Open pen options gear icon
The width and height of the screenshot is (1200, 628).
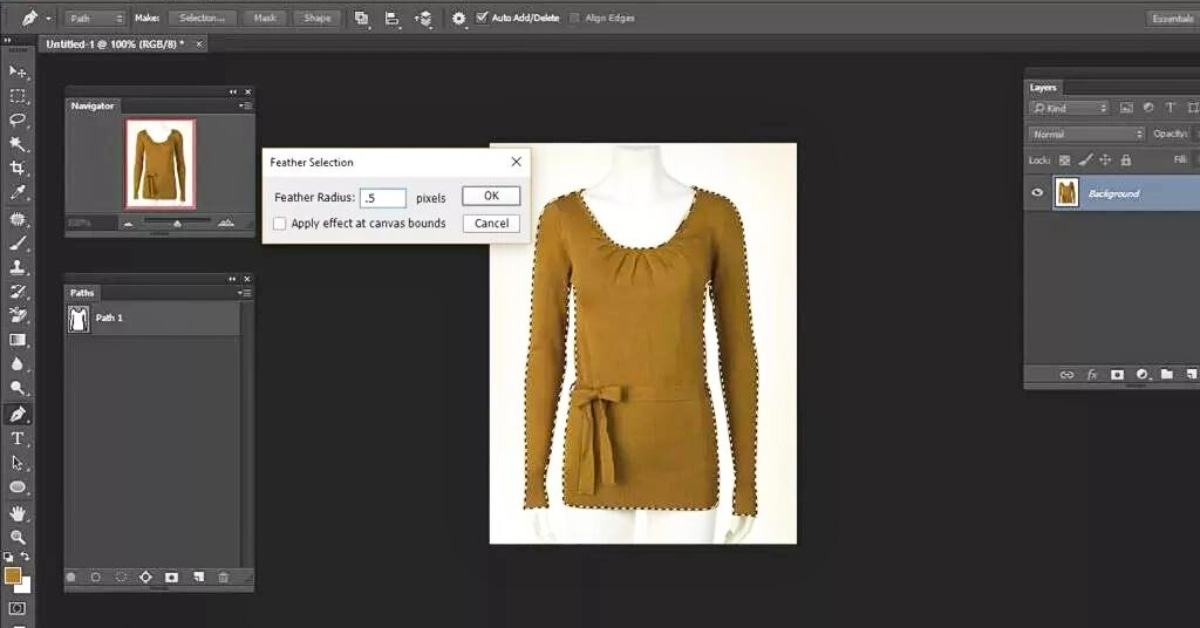pos(459,18)
